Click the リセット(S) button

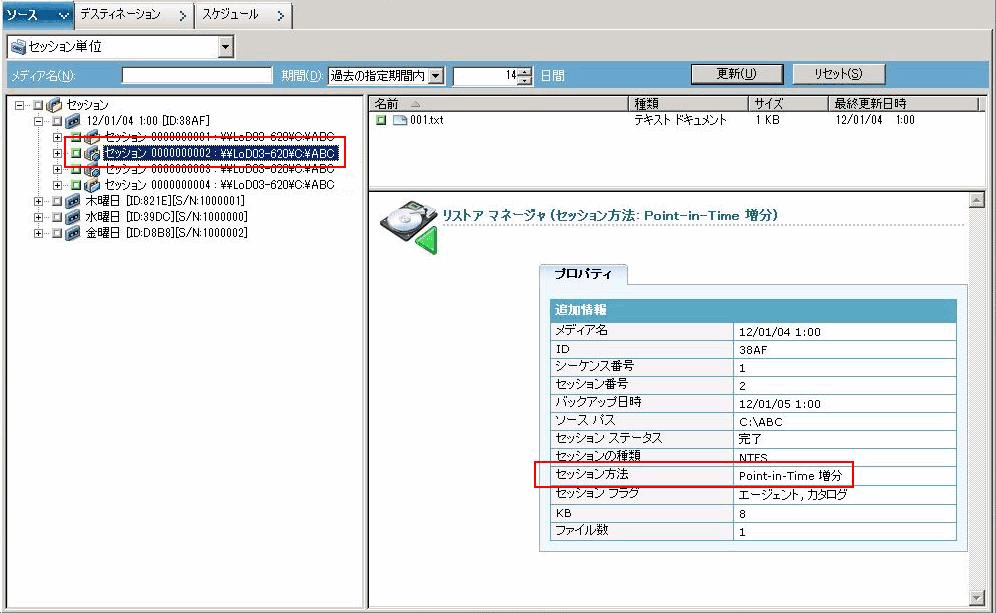point(838,73)
